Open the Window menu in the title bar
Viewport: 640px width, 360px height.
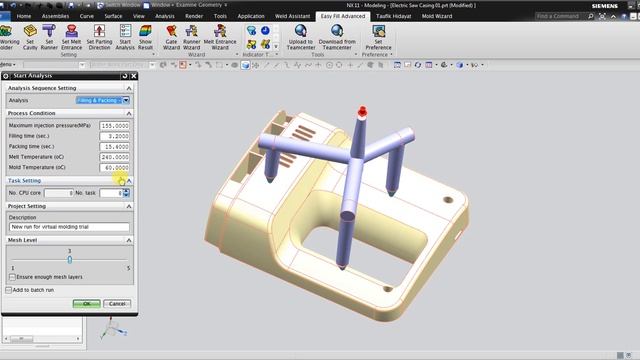162,5
